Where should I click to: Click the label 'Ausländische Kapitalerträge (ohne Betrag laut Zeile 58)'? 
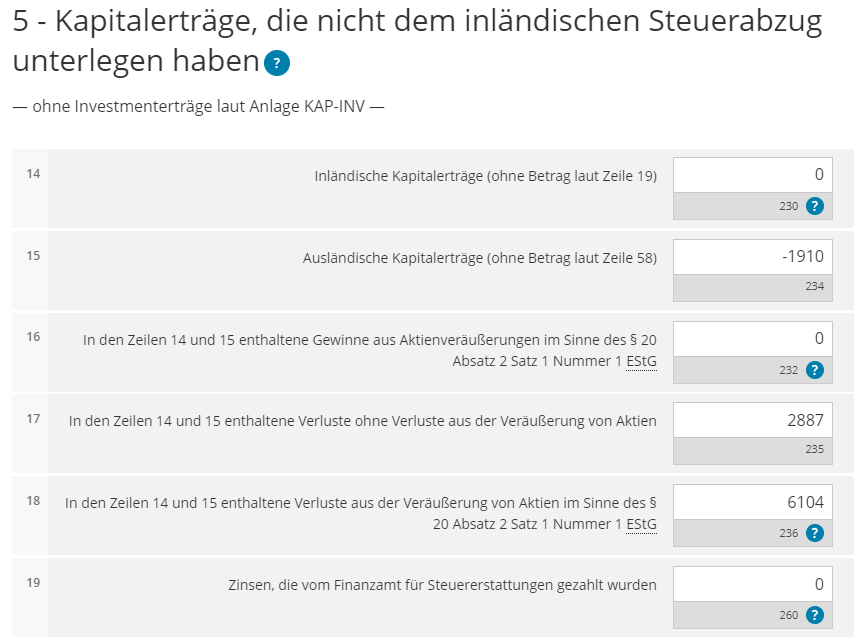click(479, 258)
